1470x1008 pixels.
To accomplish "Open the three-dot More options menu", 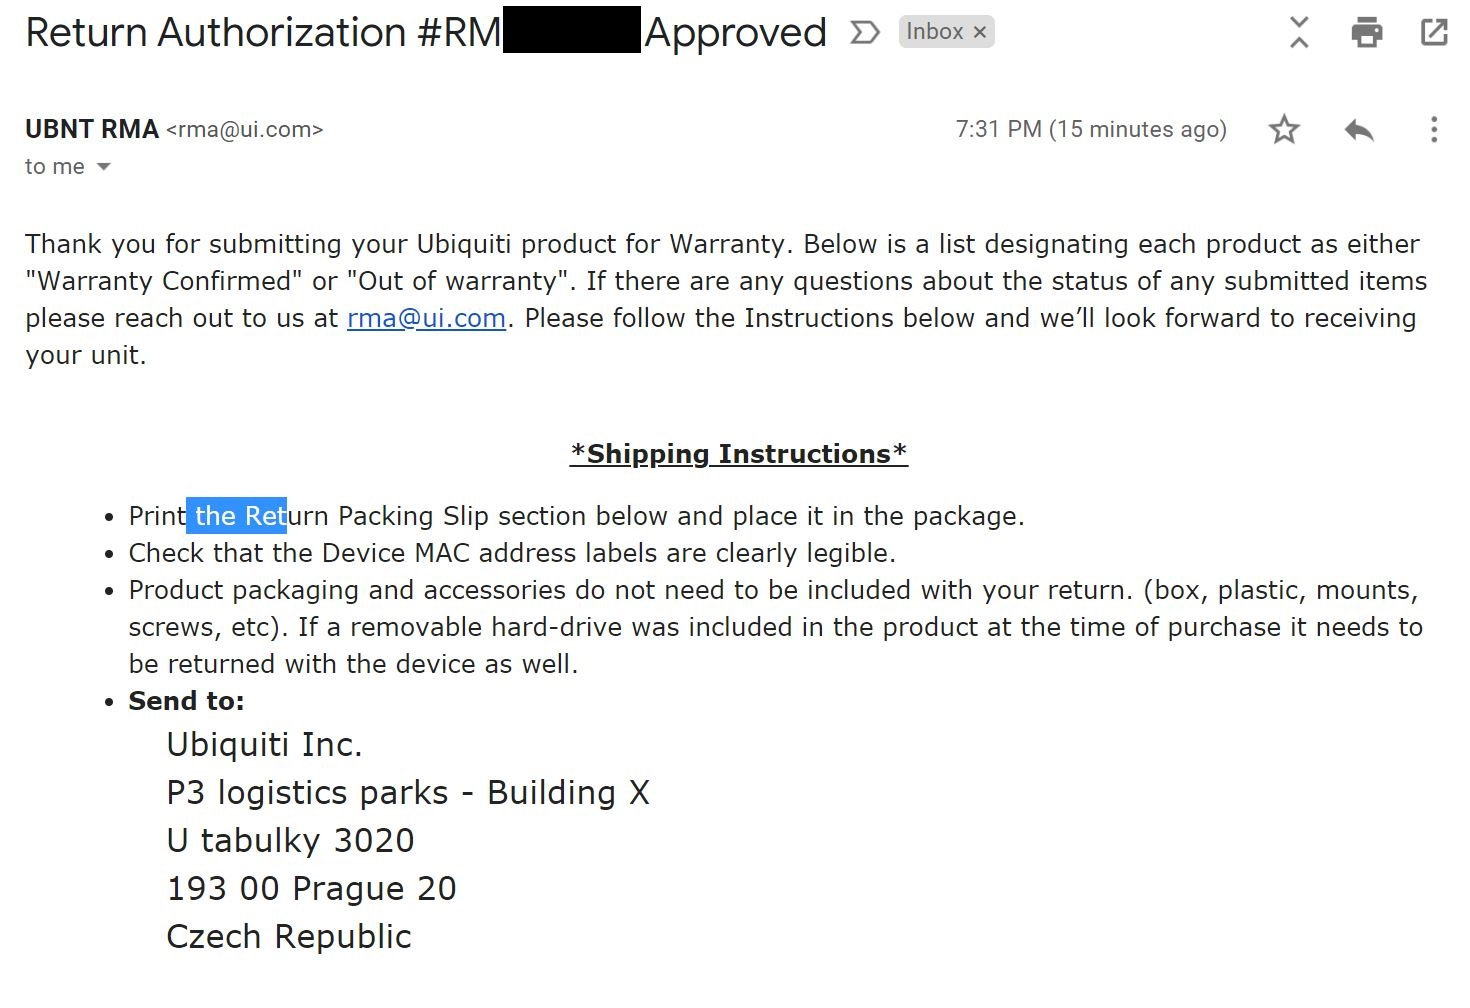I will [x=1434, y=130].
